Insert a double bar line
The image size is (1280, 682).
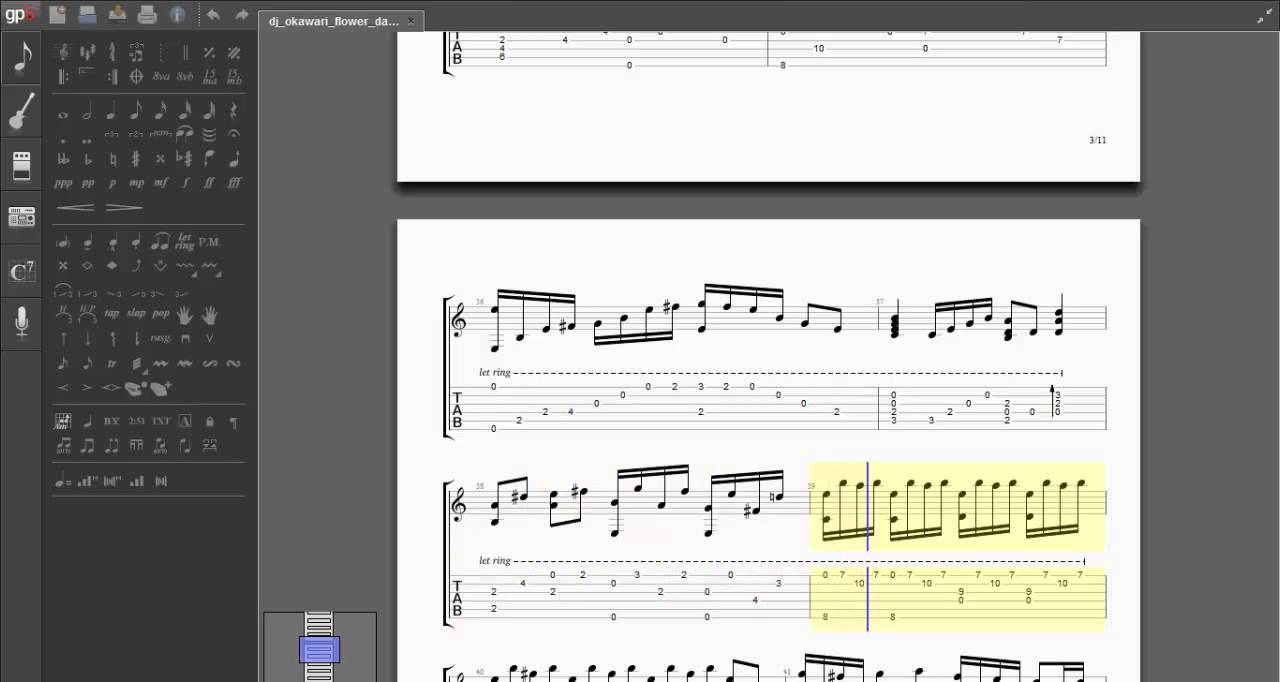pyautogui.click(x=185, y=52)
